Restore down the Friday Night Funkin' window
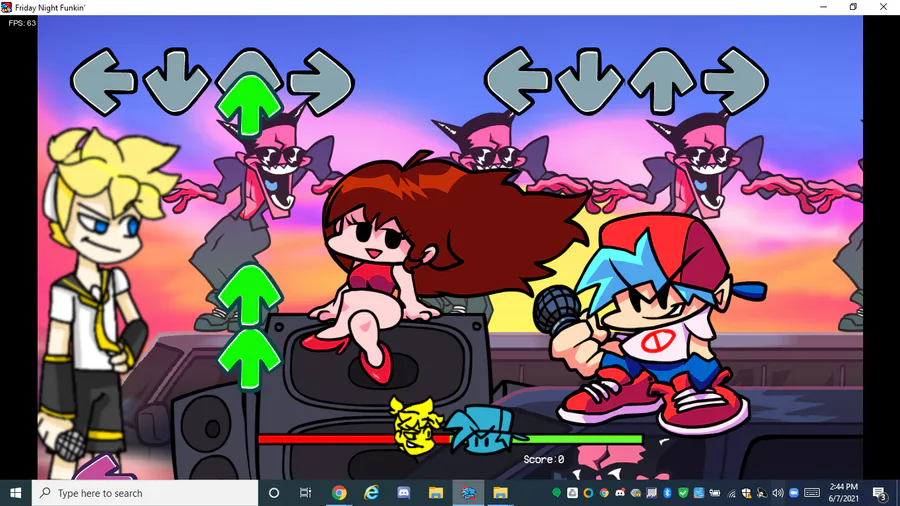900x506 pixels. 853,7
